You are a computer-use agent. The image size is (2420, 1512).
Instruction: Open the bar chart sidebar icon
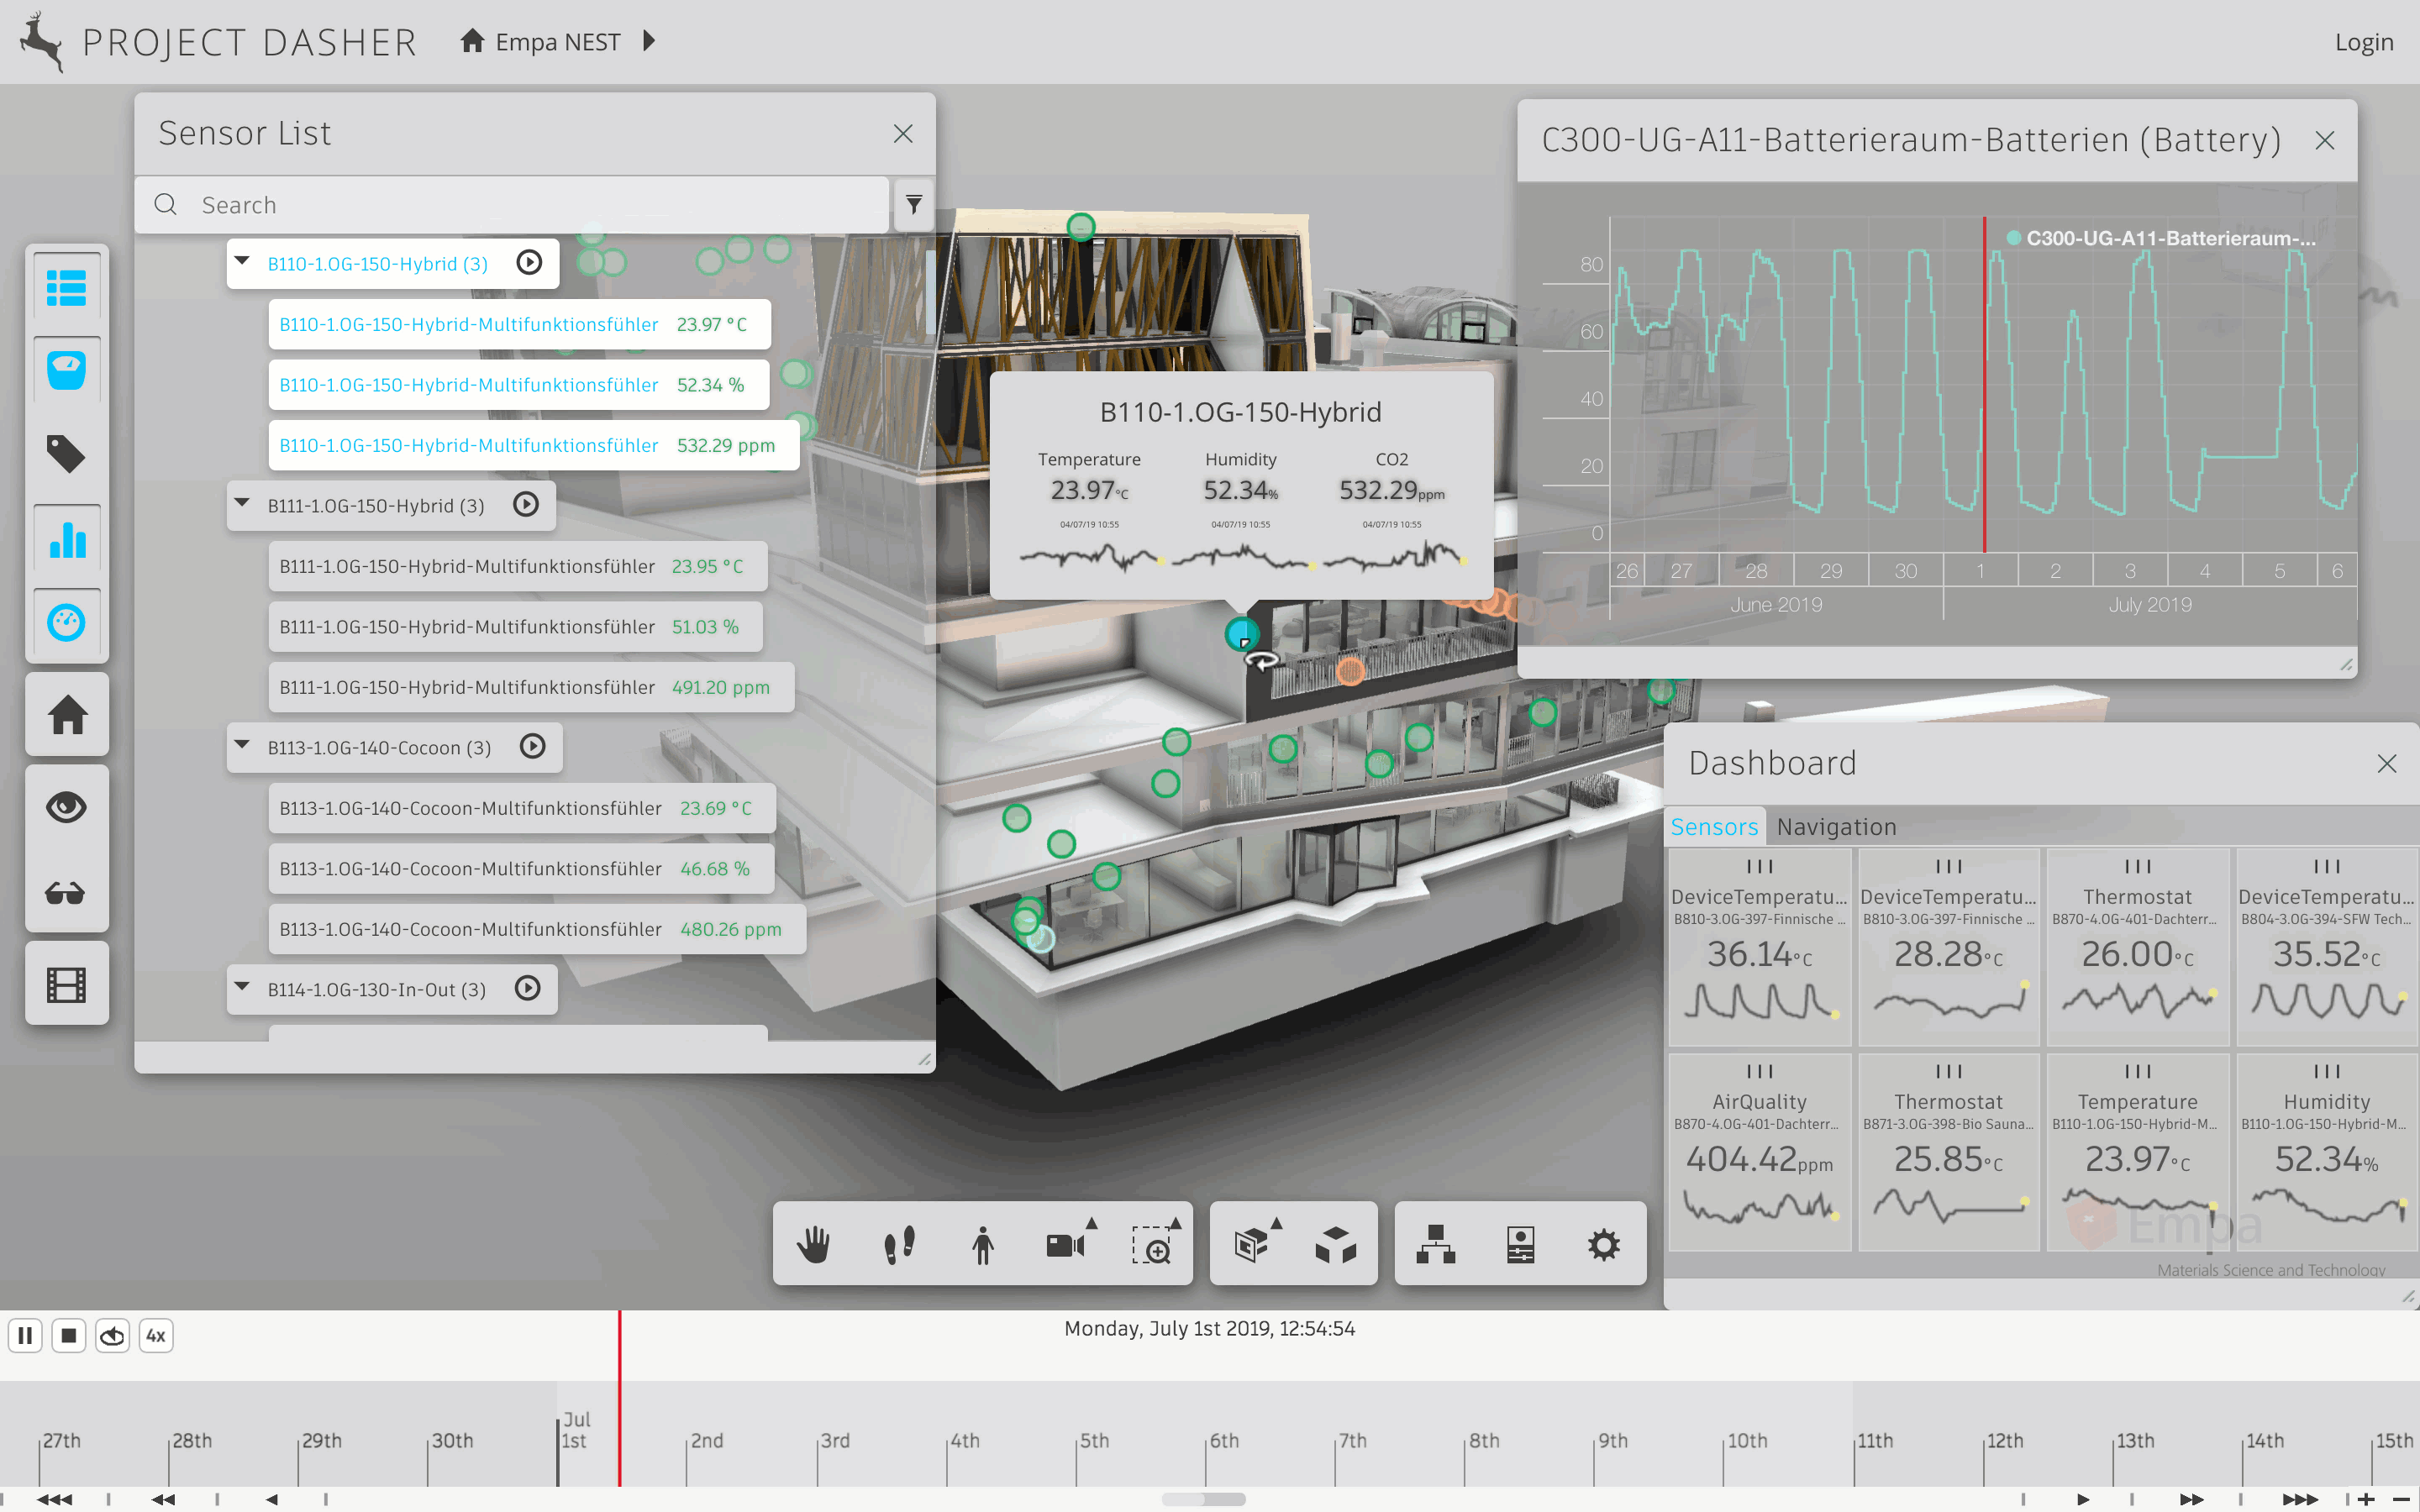(x=66, y=540)
